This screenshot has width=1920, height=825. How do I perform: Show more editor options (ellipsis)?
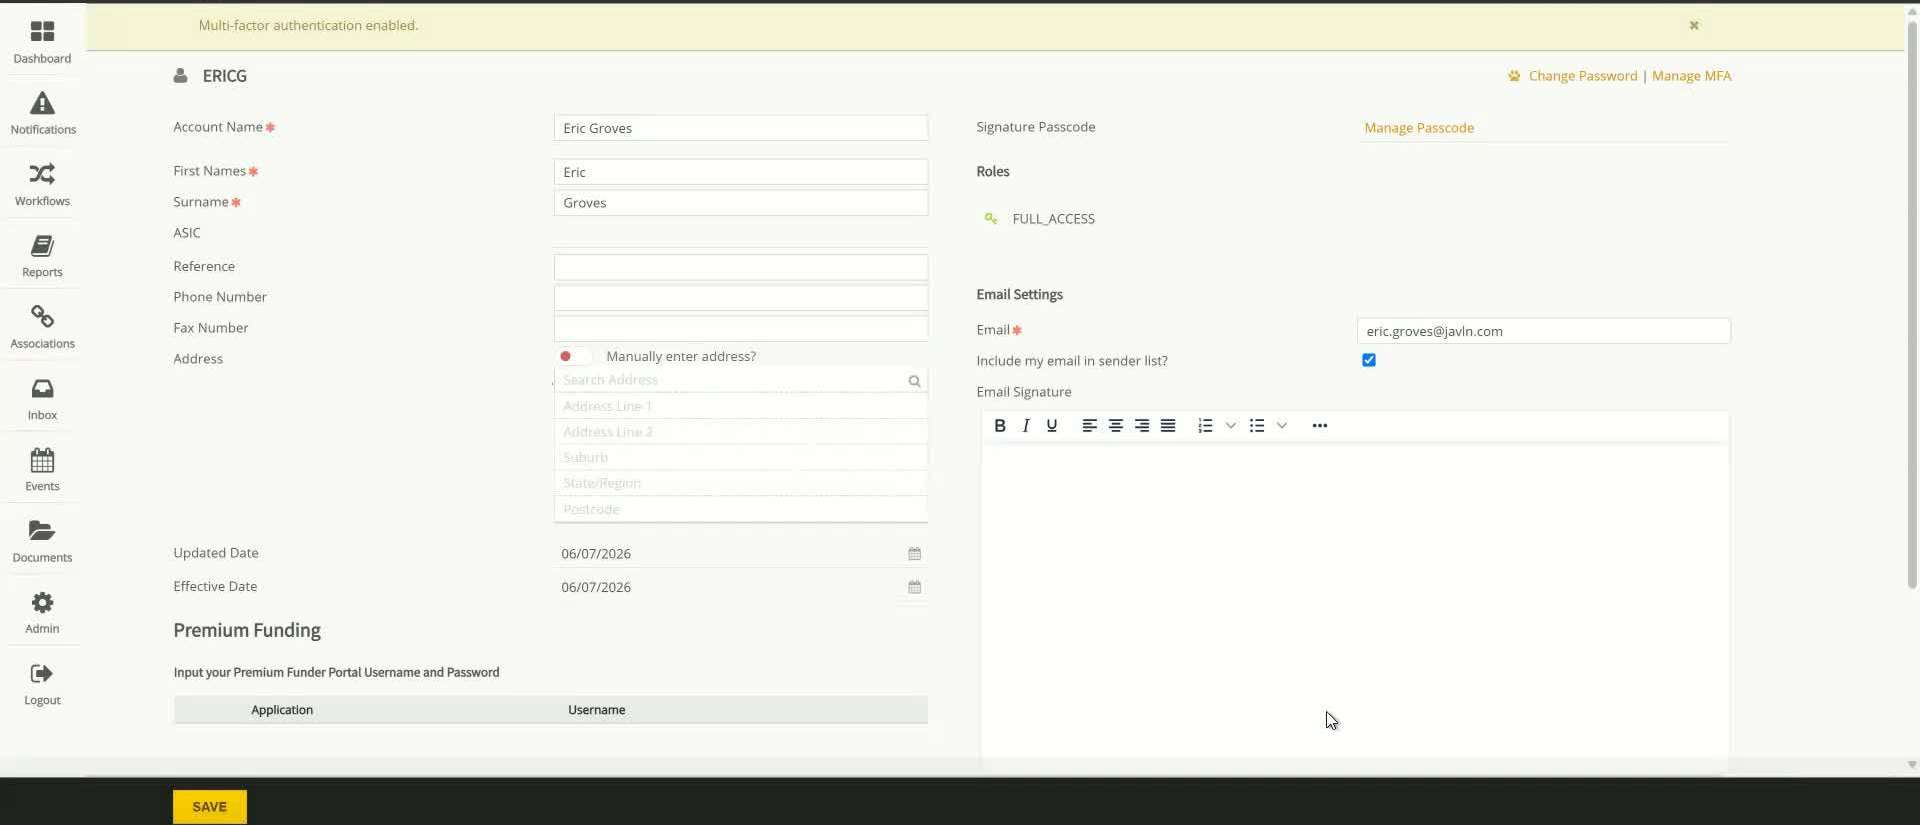click(x=1319, y=426)
